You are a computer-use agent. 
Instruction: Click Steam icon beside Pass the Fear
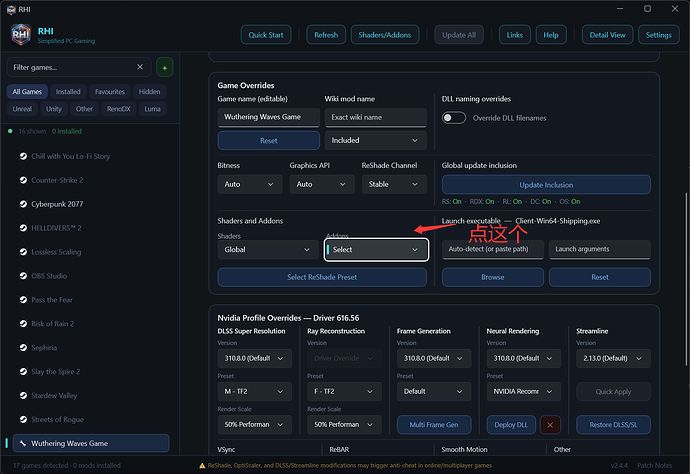[x=23, y=300]
